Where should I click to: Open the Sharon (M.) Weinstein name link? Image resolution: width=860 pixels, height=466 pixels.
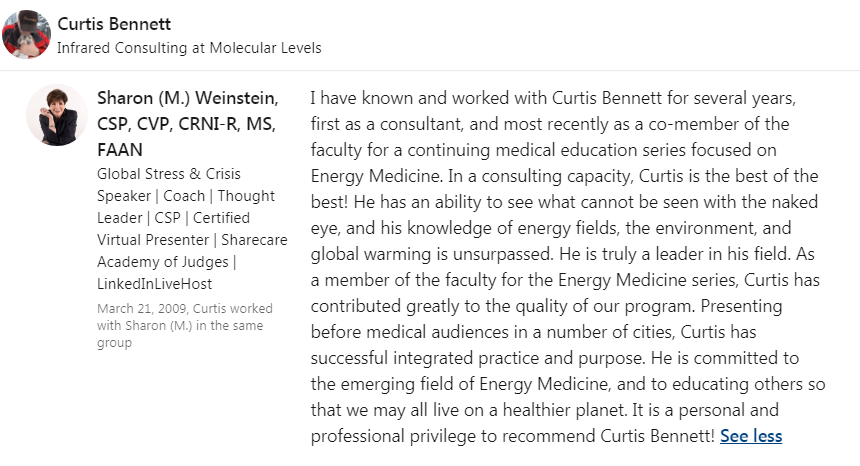pyautogui.click(x=188, y=98)
